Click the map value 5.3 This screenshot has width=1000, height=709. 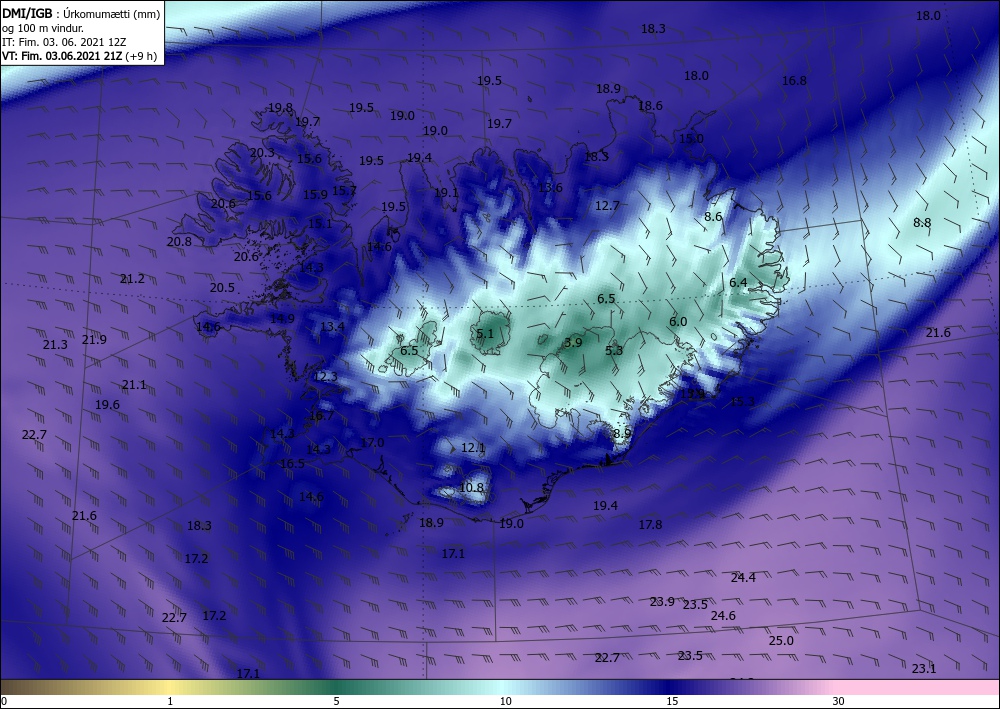(614, 351)
